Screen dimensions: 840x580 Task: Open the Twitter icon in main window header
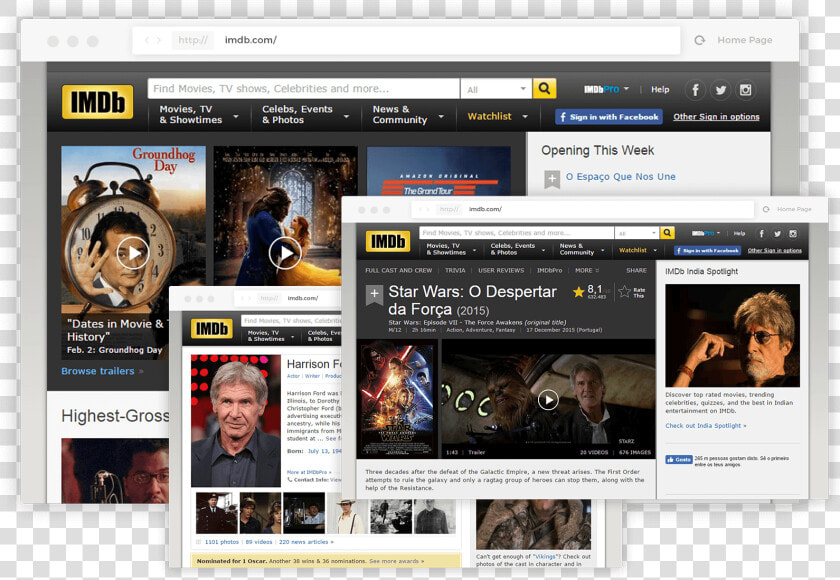(721, 89)
